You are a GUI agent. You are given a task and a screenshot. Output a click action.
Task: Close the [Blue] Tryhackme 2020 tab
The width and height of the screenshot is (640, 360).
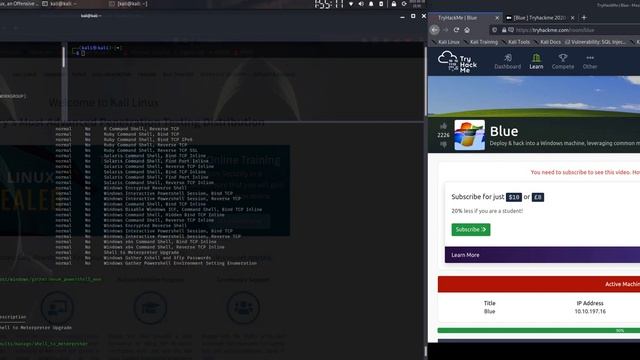pos(572,18)
